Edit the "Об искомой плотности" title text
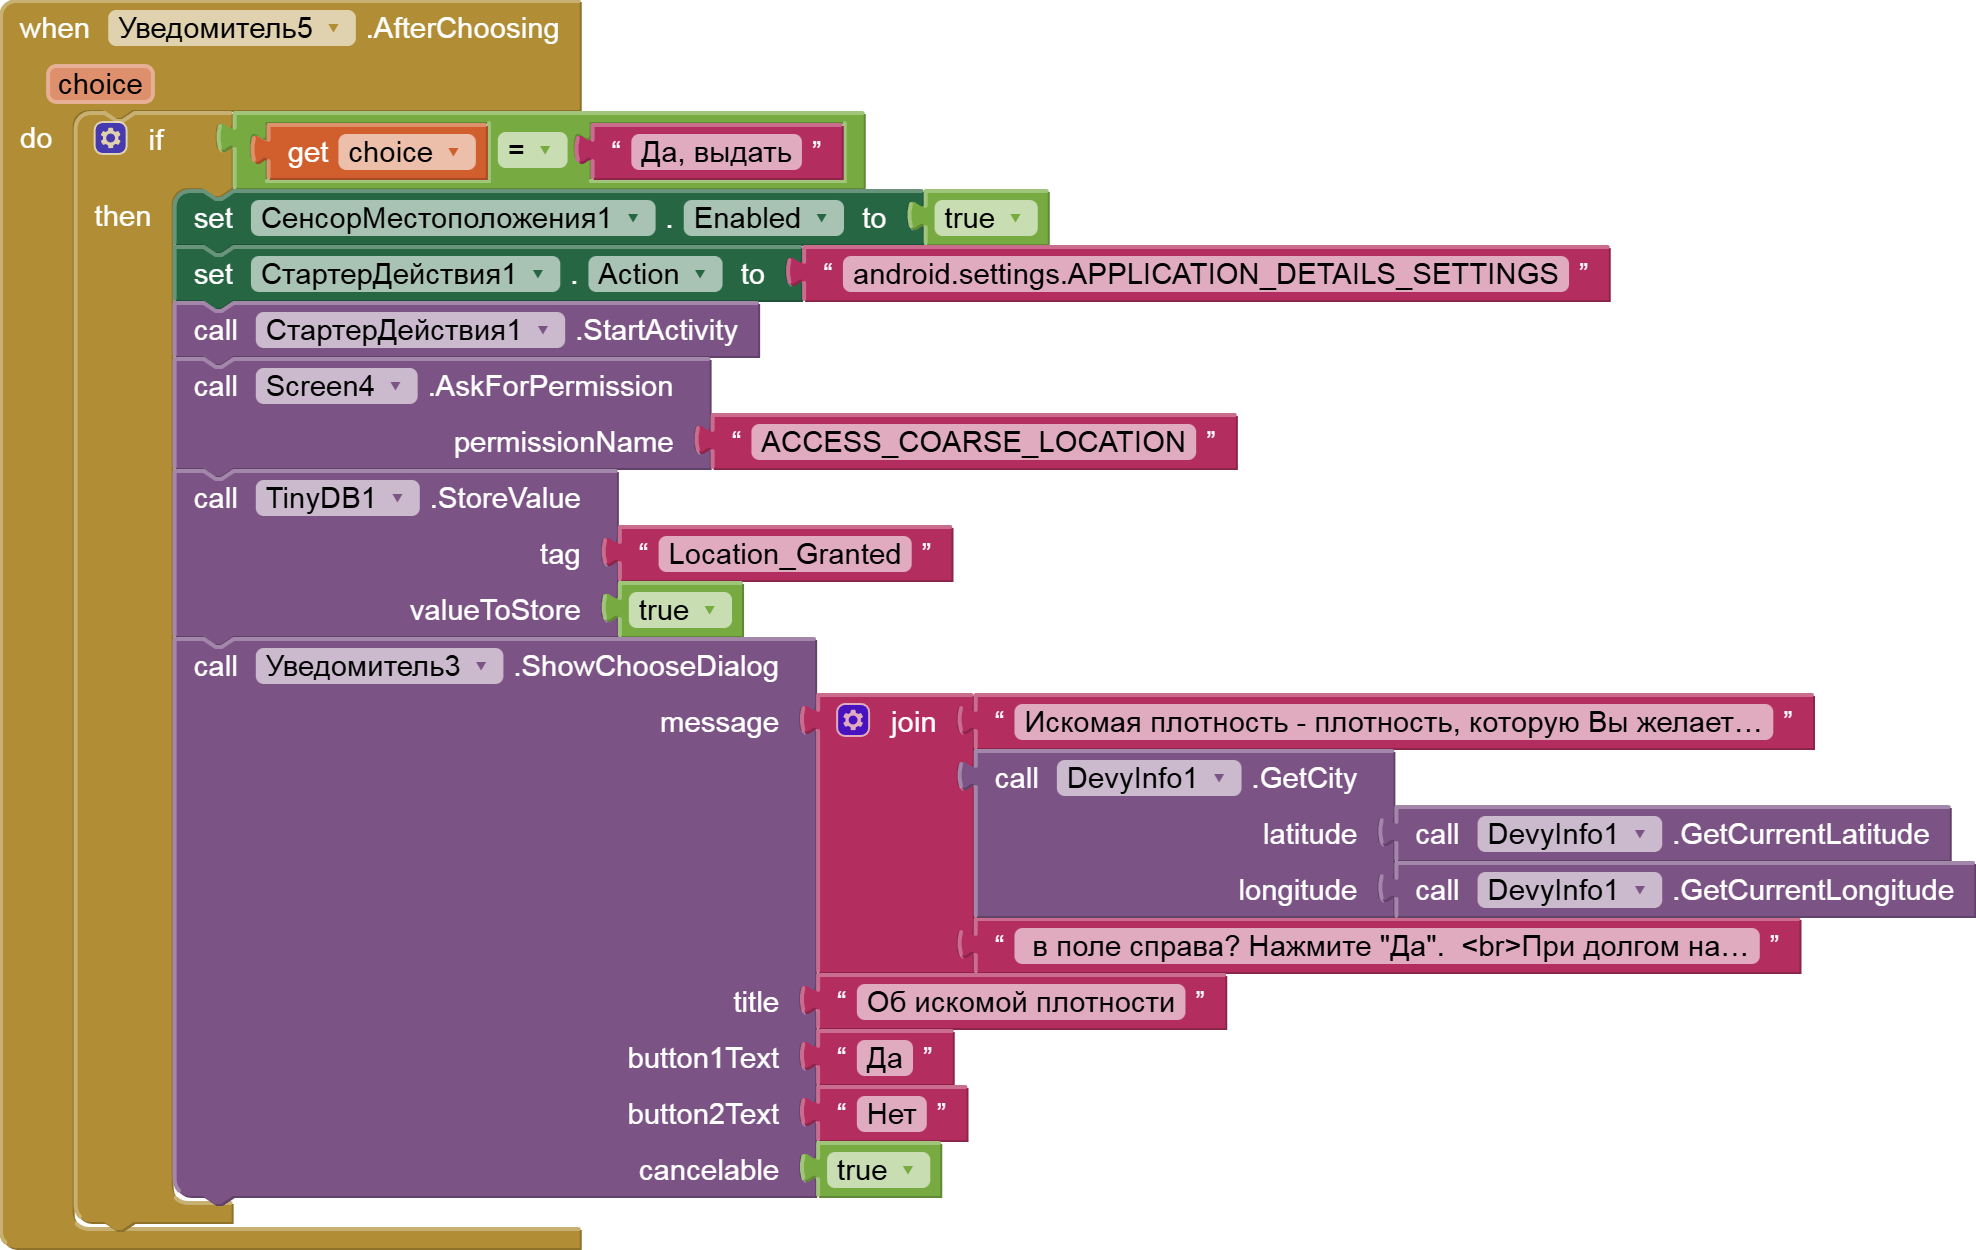The height and width of the screenshot is (1250, 1976). (1020, 1002)
